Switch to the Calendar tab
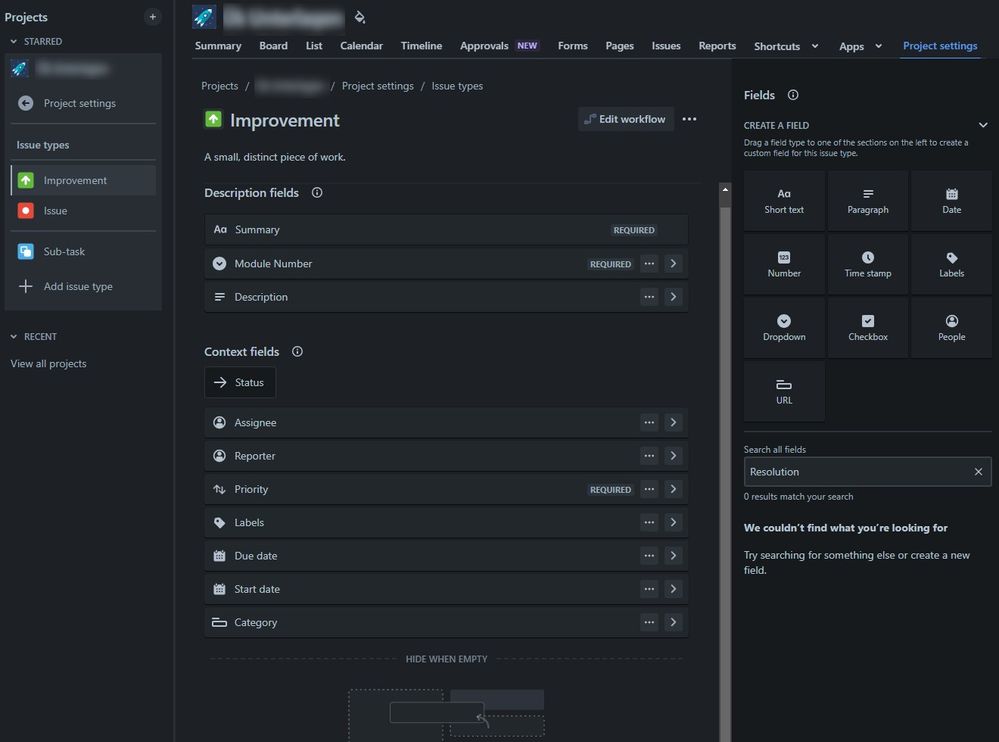 click(x=361, y=46)
